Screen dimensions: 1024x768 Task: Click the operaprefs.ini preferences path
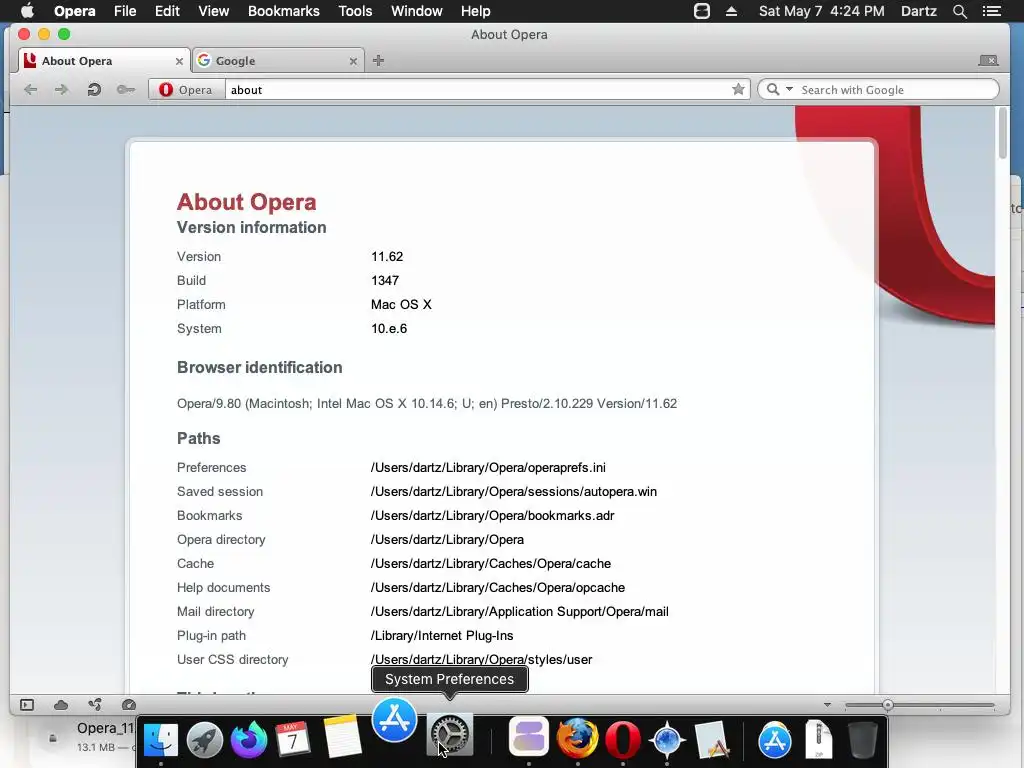click(488, 468)
